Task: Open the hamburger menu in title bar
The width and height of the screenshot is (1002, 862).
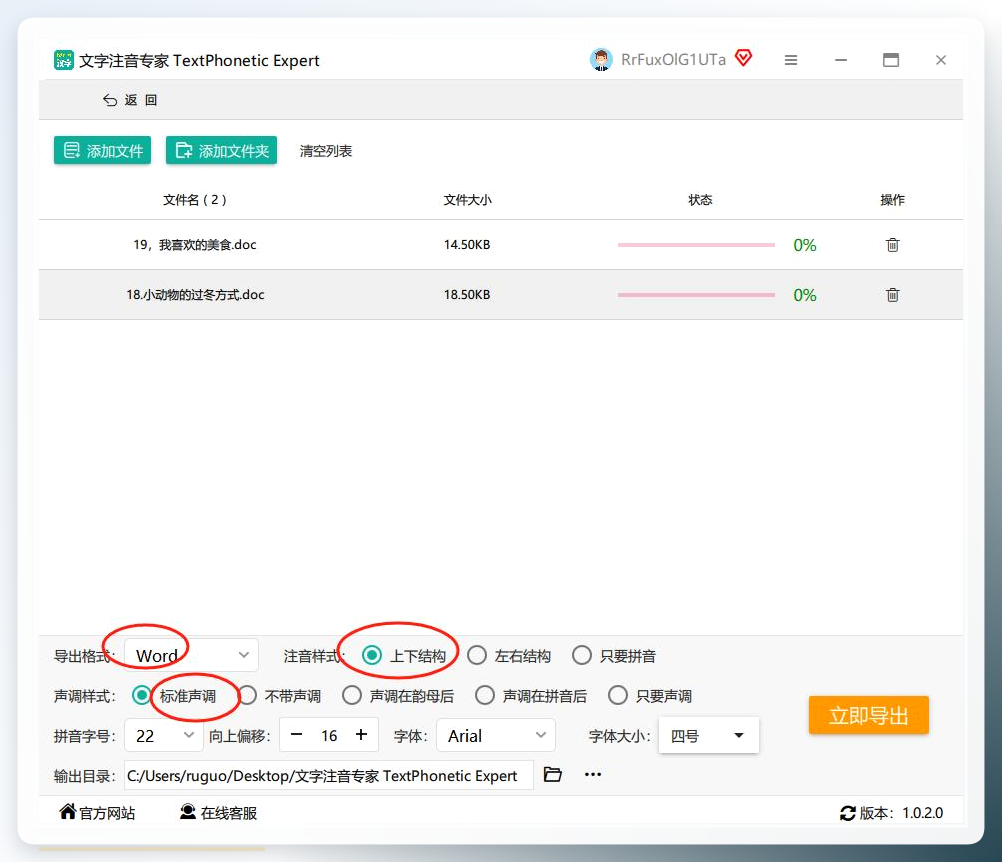Action: [790, 60]
